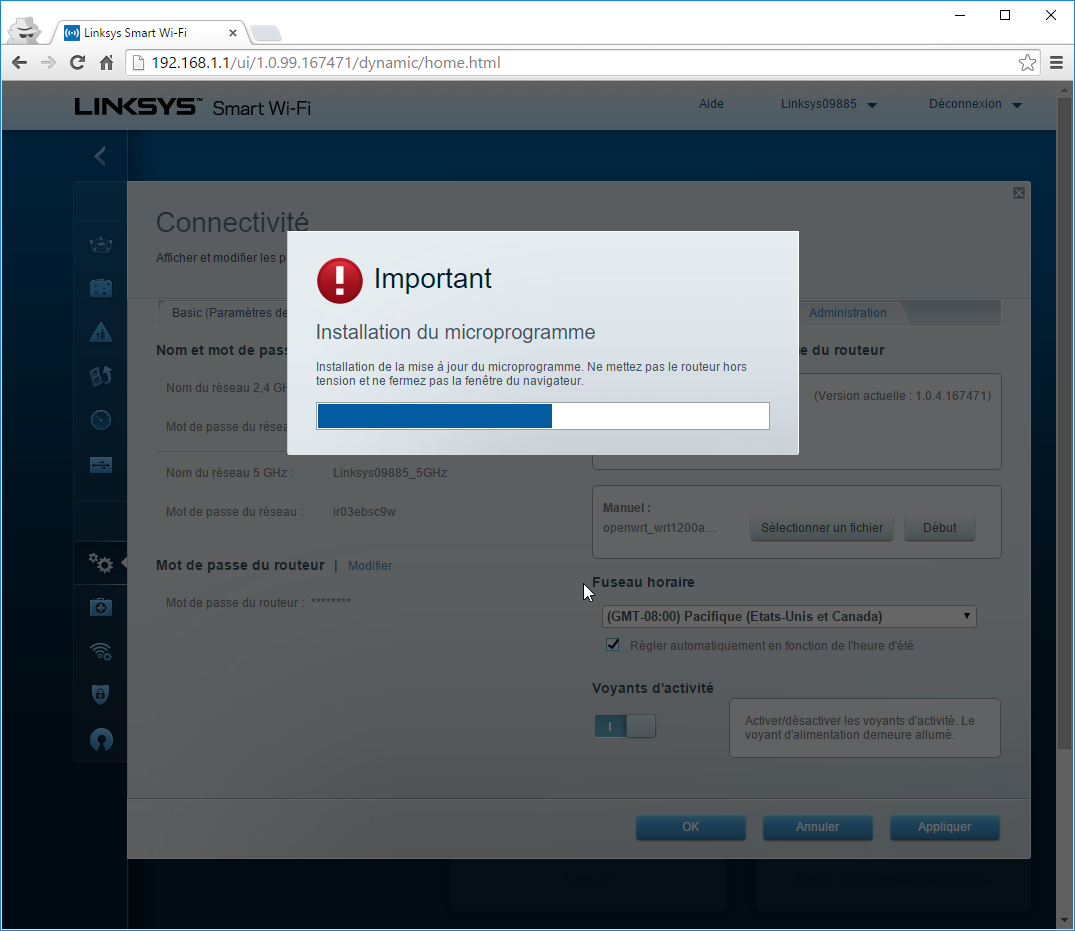Open Speed Test gauge icon in sidebar
This screenshot has width=1075, height=931.
point(101,420)
